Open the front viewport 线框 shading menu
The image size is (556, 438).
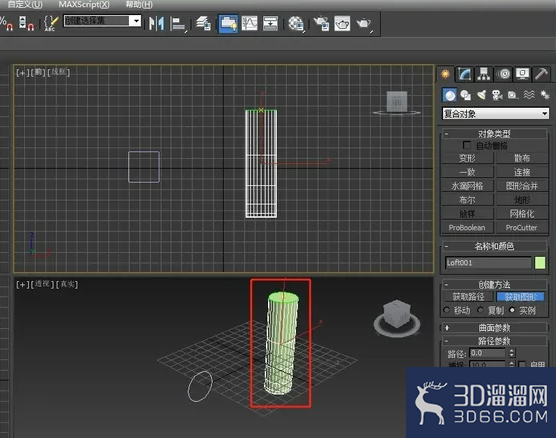tap(59, 72)
